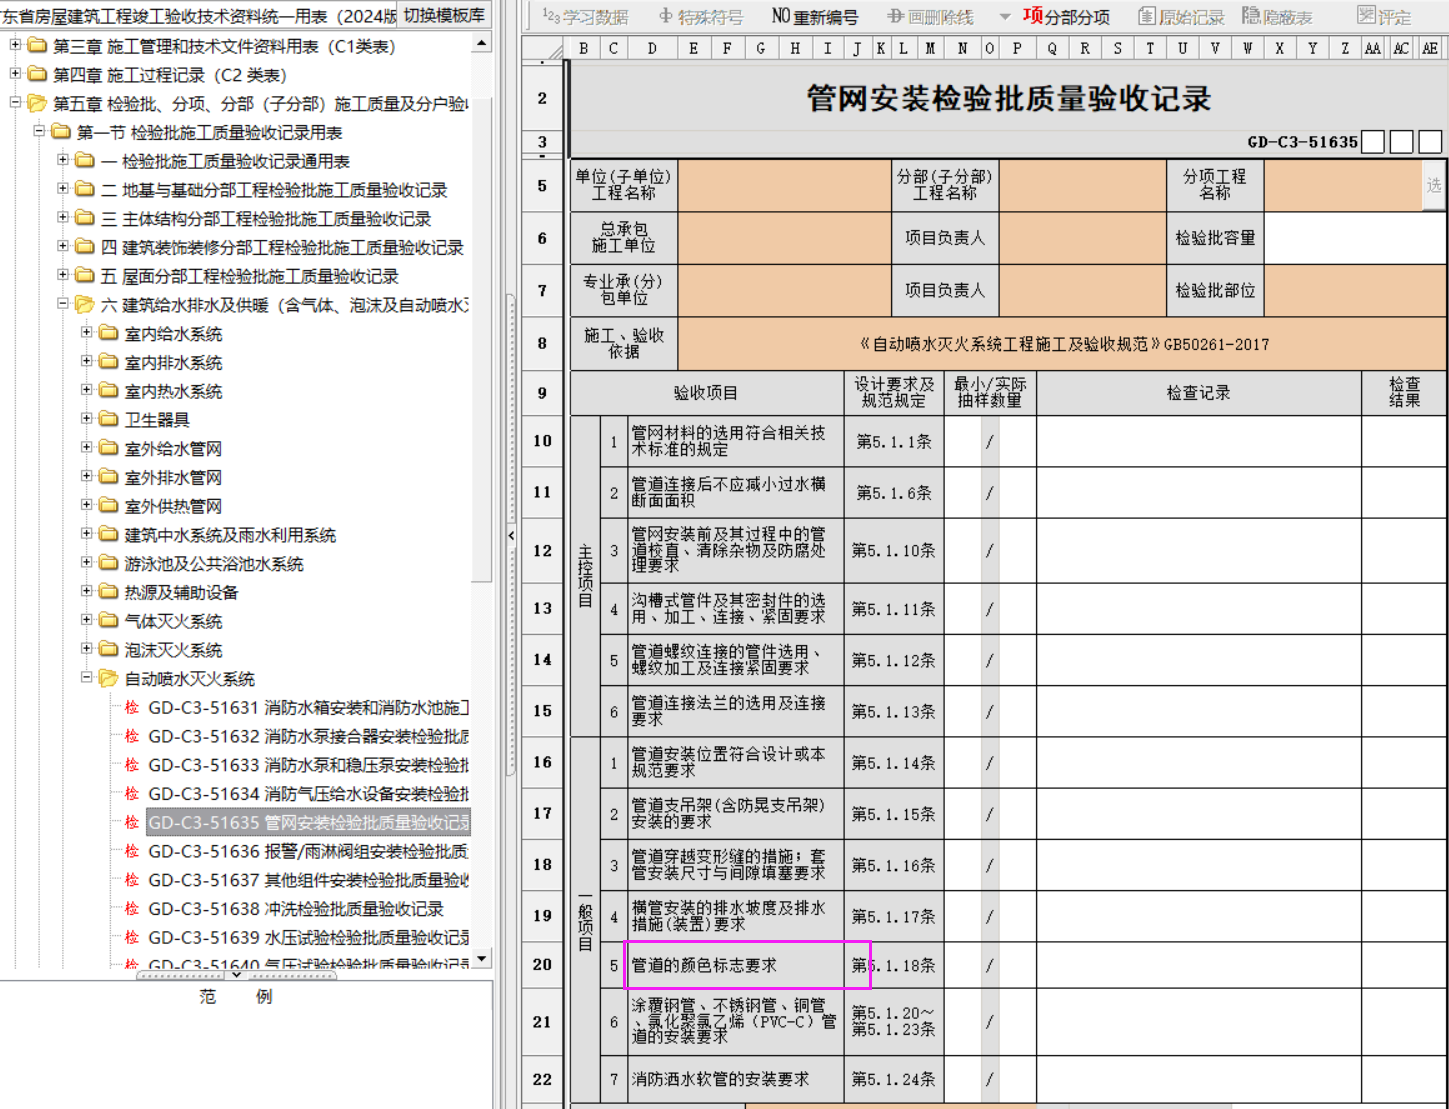The width and height of the screenshot is (1449, 1109).
Task: Select 热源及辅助设备 tree item
Action: click(181, 592)
